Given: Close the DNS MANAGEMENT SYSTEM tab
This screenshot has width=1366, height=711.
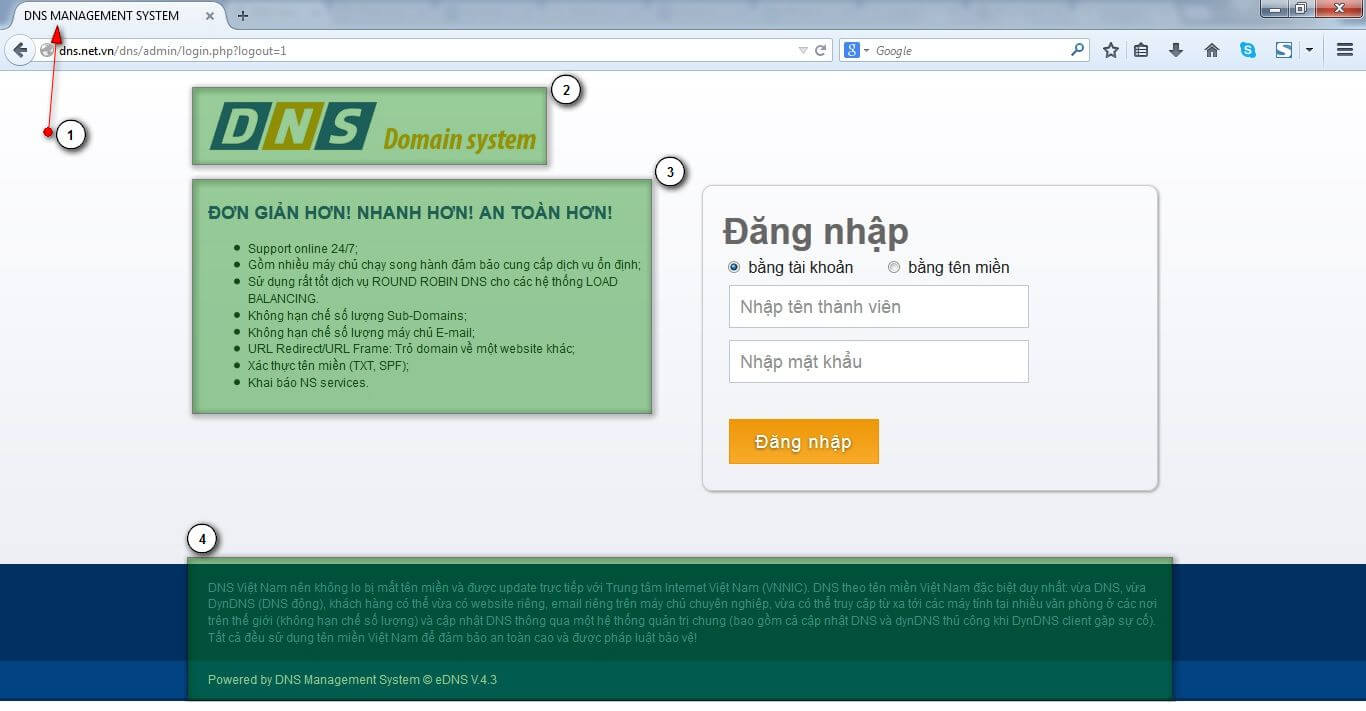Looking at the screenshot, I should coord(210,16).
